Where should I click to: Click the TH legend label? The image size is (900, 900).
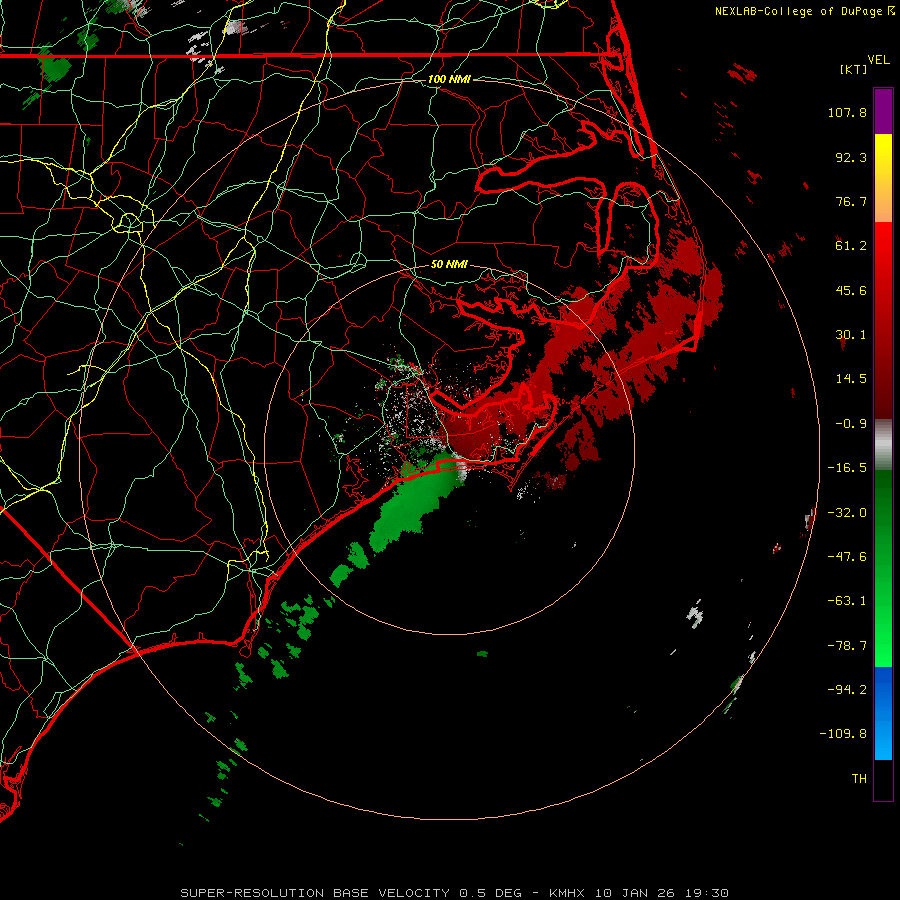coord(859,778)
